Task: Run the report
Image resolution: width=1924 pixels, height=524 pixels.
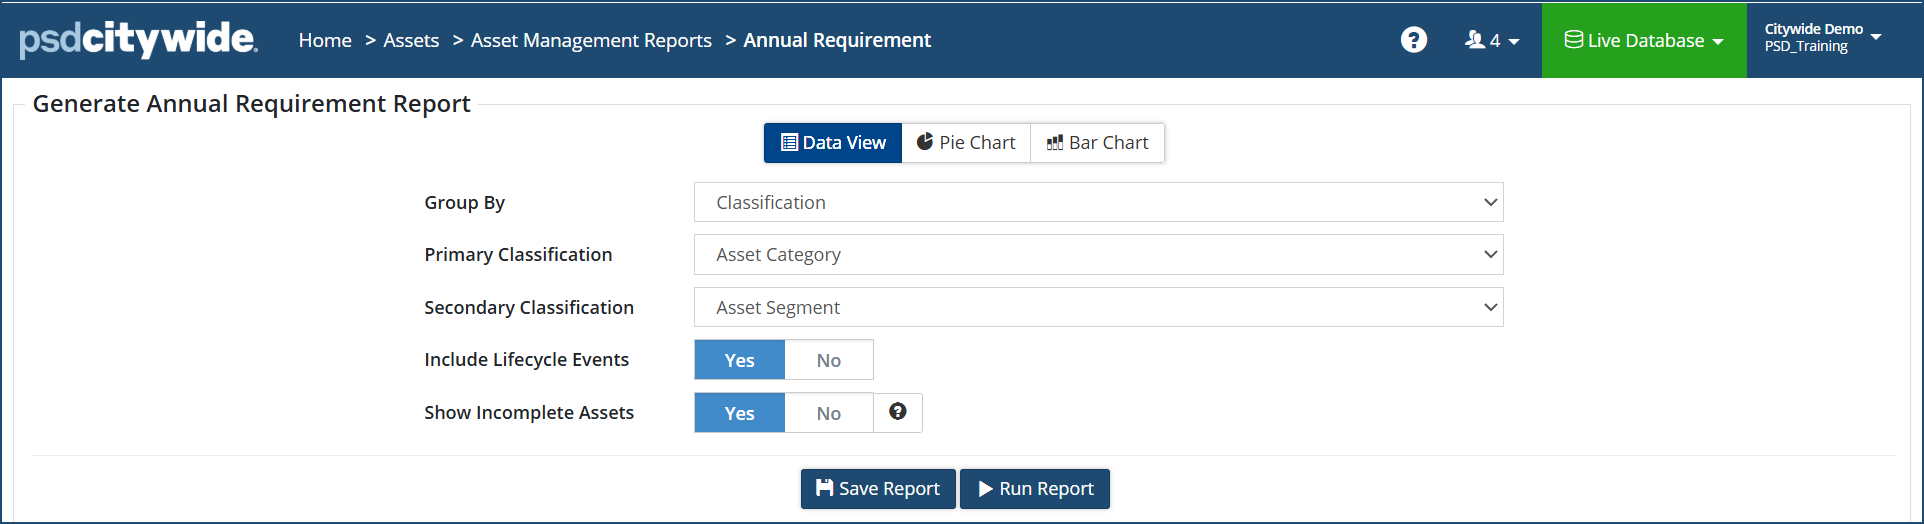Action: [x=1035, y=489]
